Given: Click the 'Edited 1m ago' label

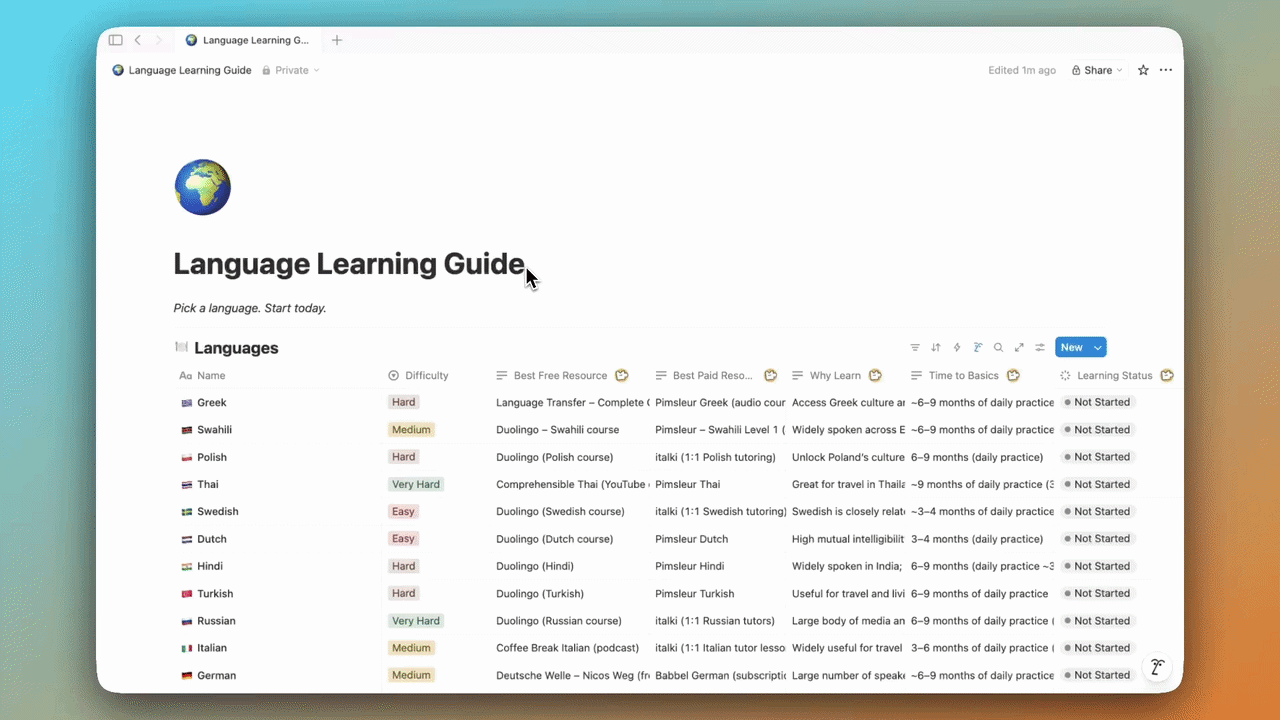Looking at the screenshot, I should tap(1022, 71).
